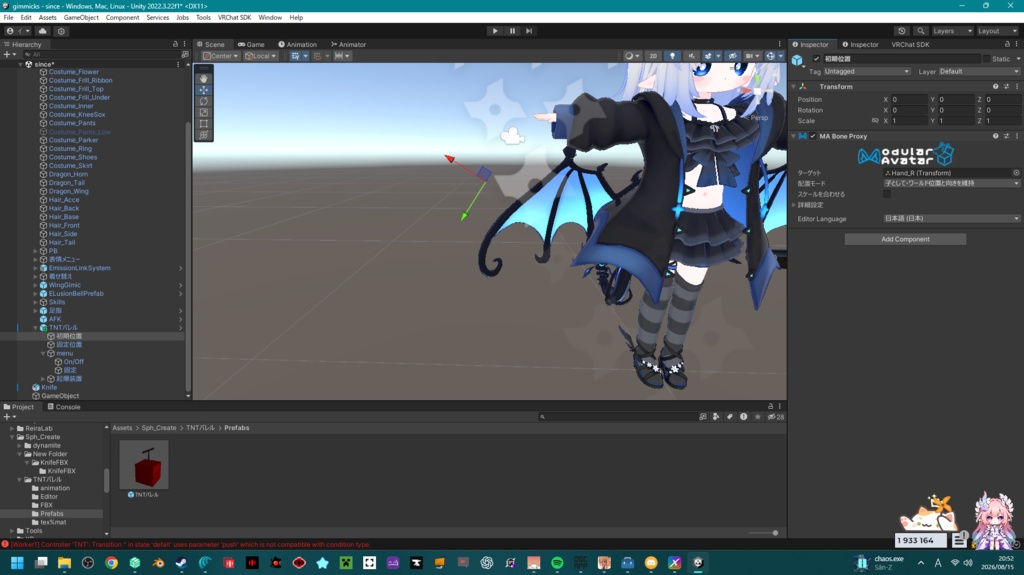Open the 配置モード dropdown

click(x=952, y=184)
